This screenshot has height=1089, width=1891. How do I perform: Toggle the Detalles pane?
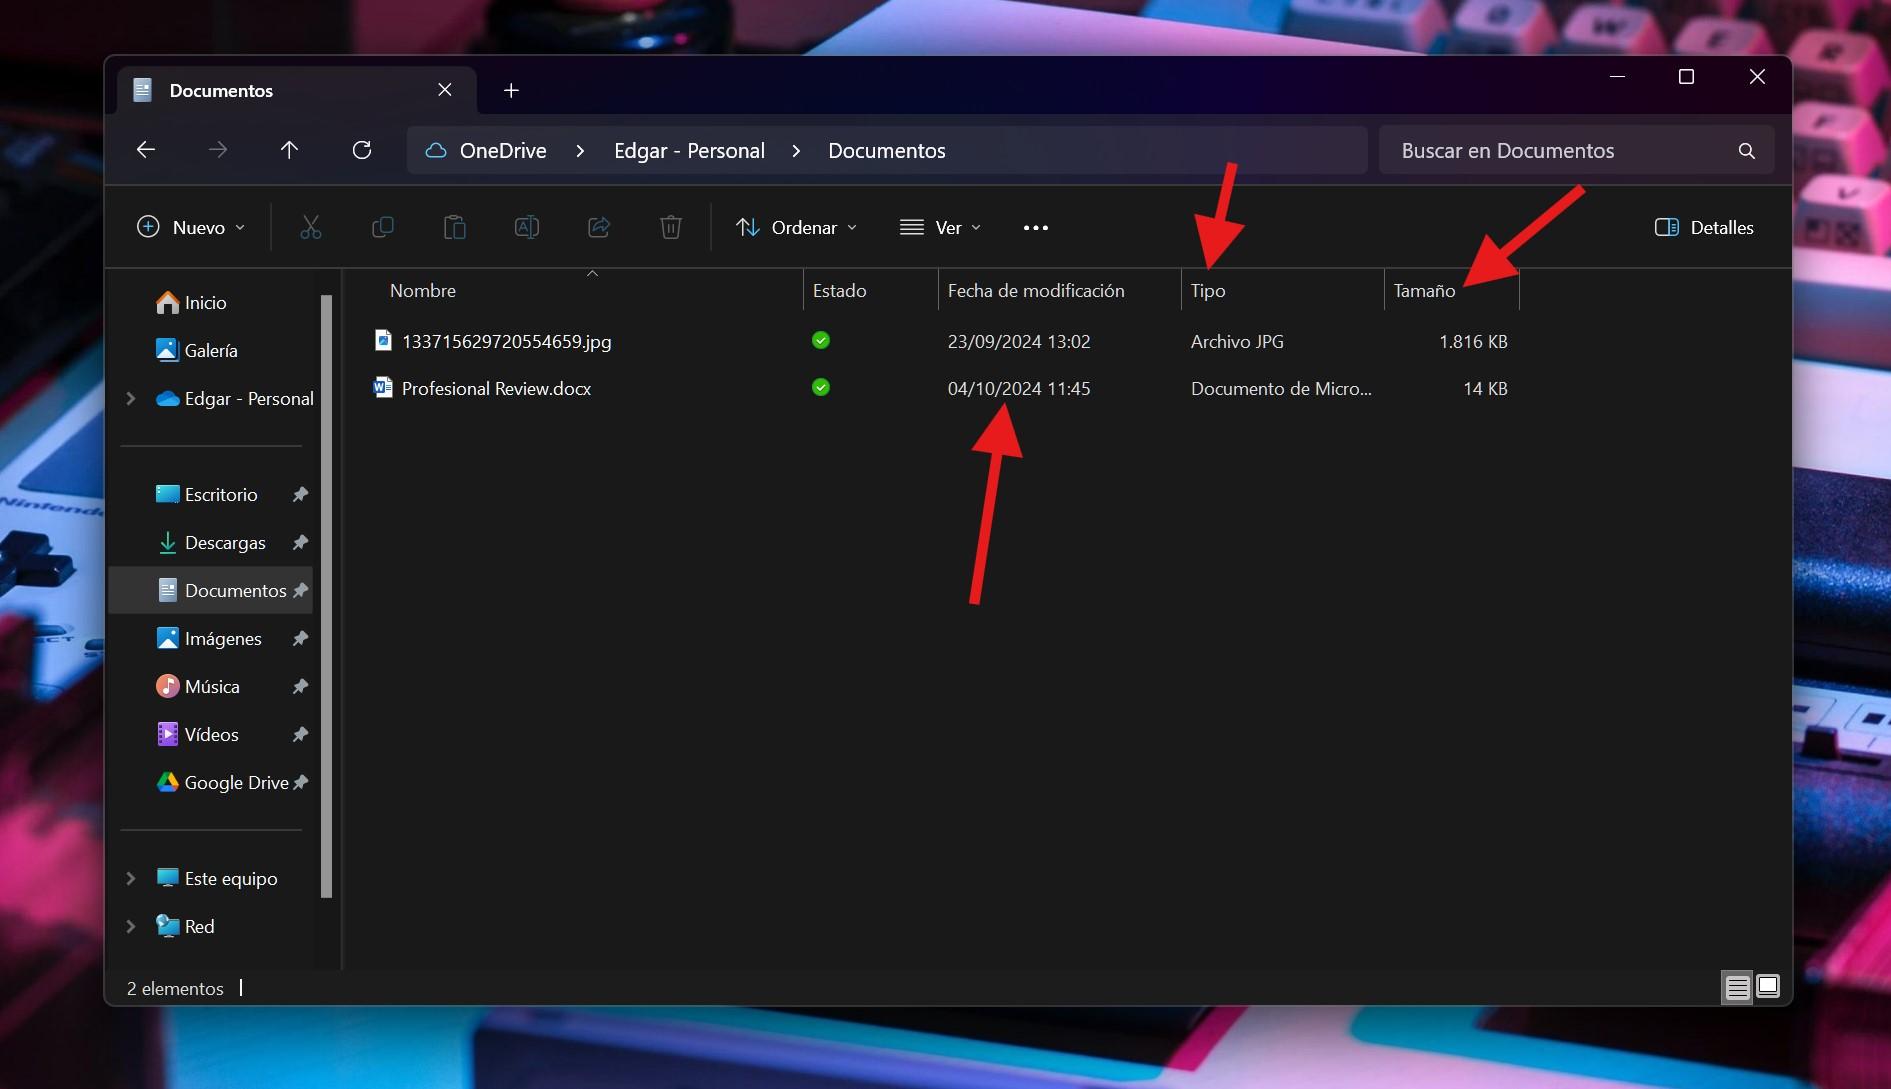1703,227
